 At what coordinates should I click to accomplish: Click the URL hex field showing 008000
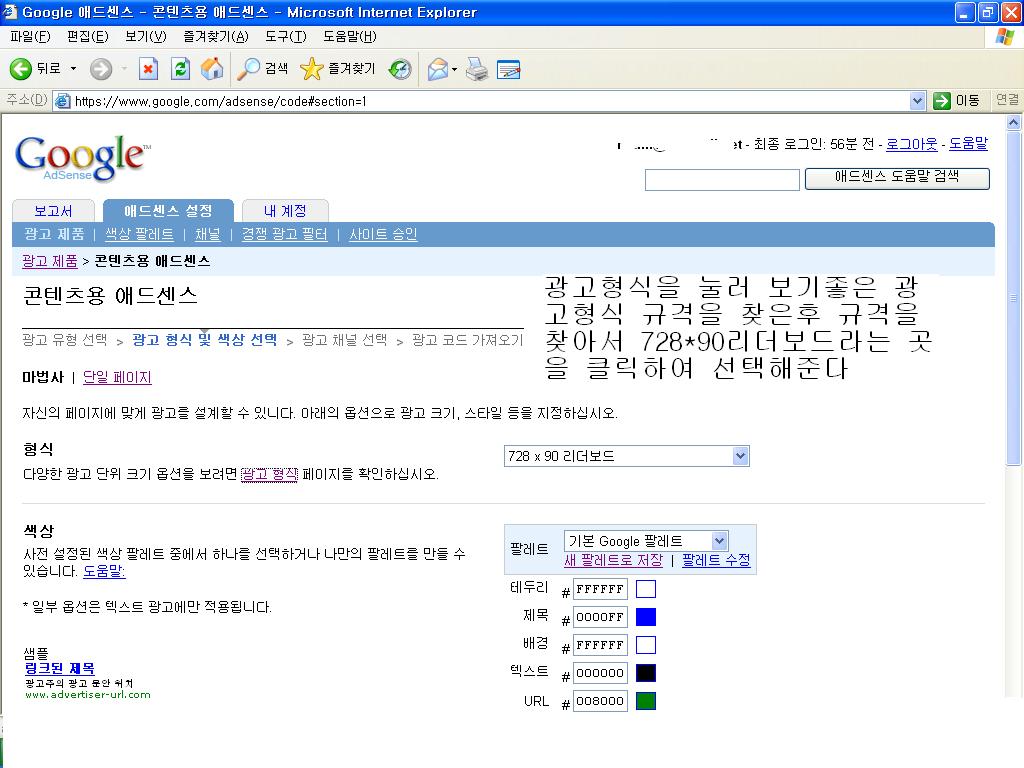(x=600, y=701)
